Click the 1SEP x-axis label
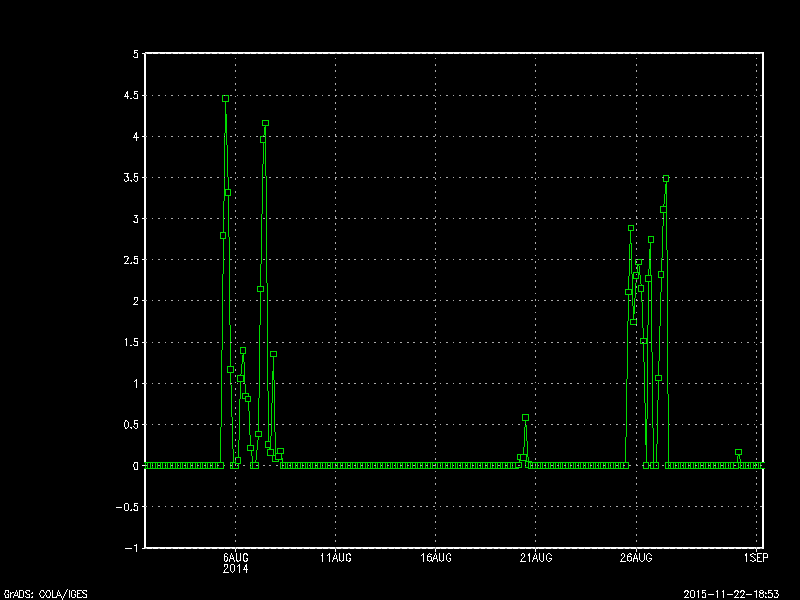This screenshot has height=600, width=800. tap(756, 558)
